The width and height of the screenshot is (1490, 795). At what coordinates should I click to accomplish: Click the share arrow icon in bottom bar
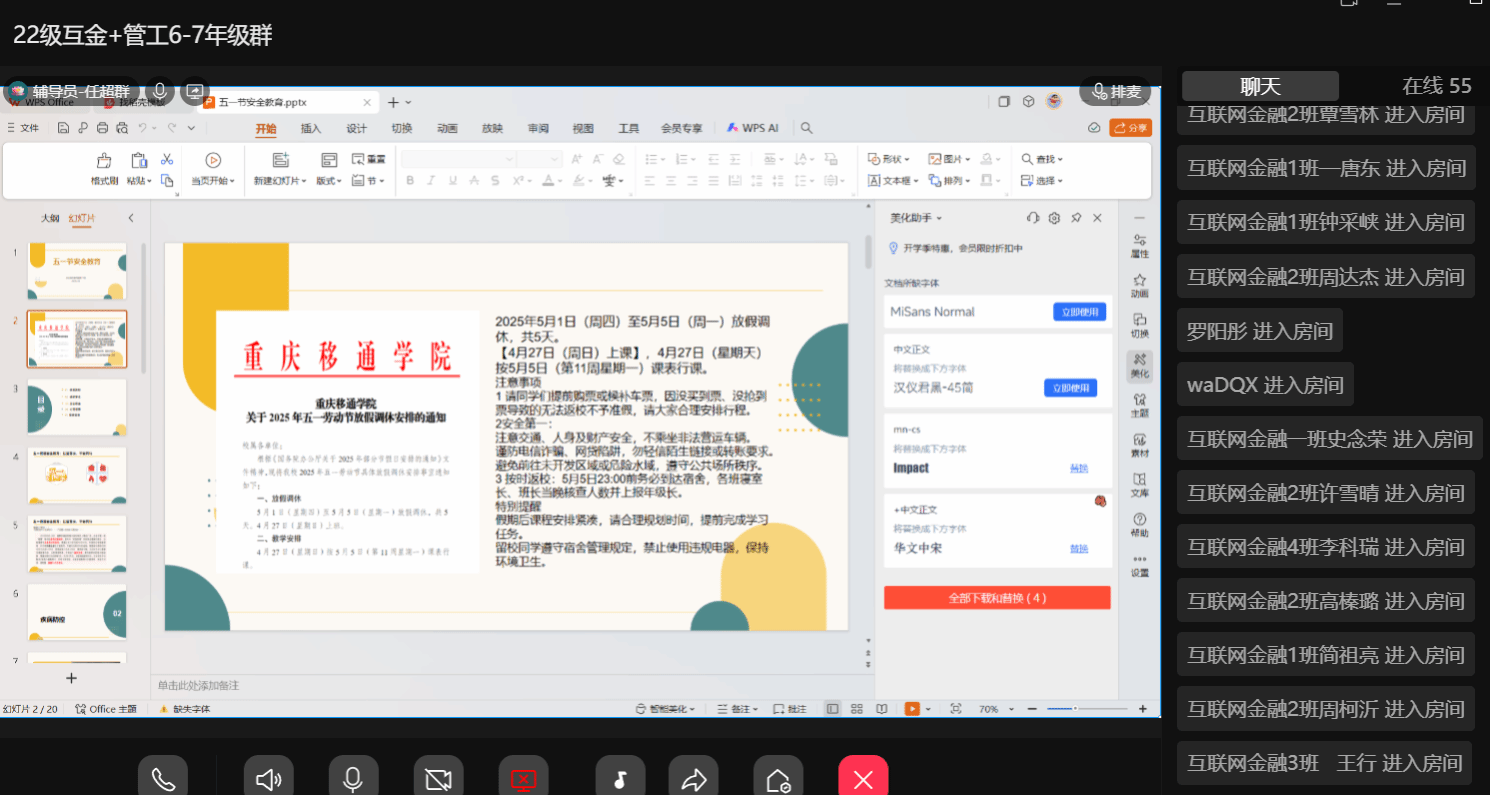694,779
